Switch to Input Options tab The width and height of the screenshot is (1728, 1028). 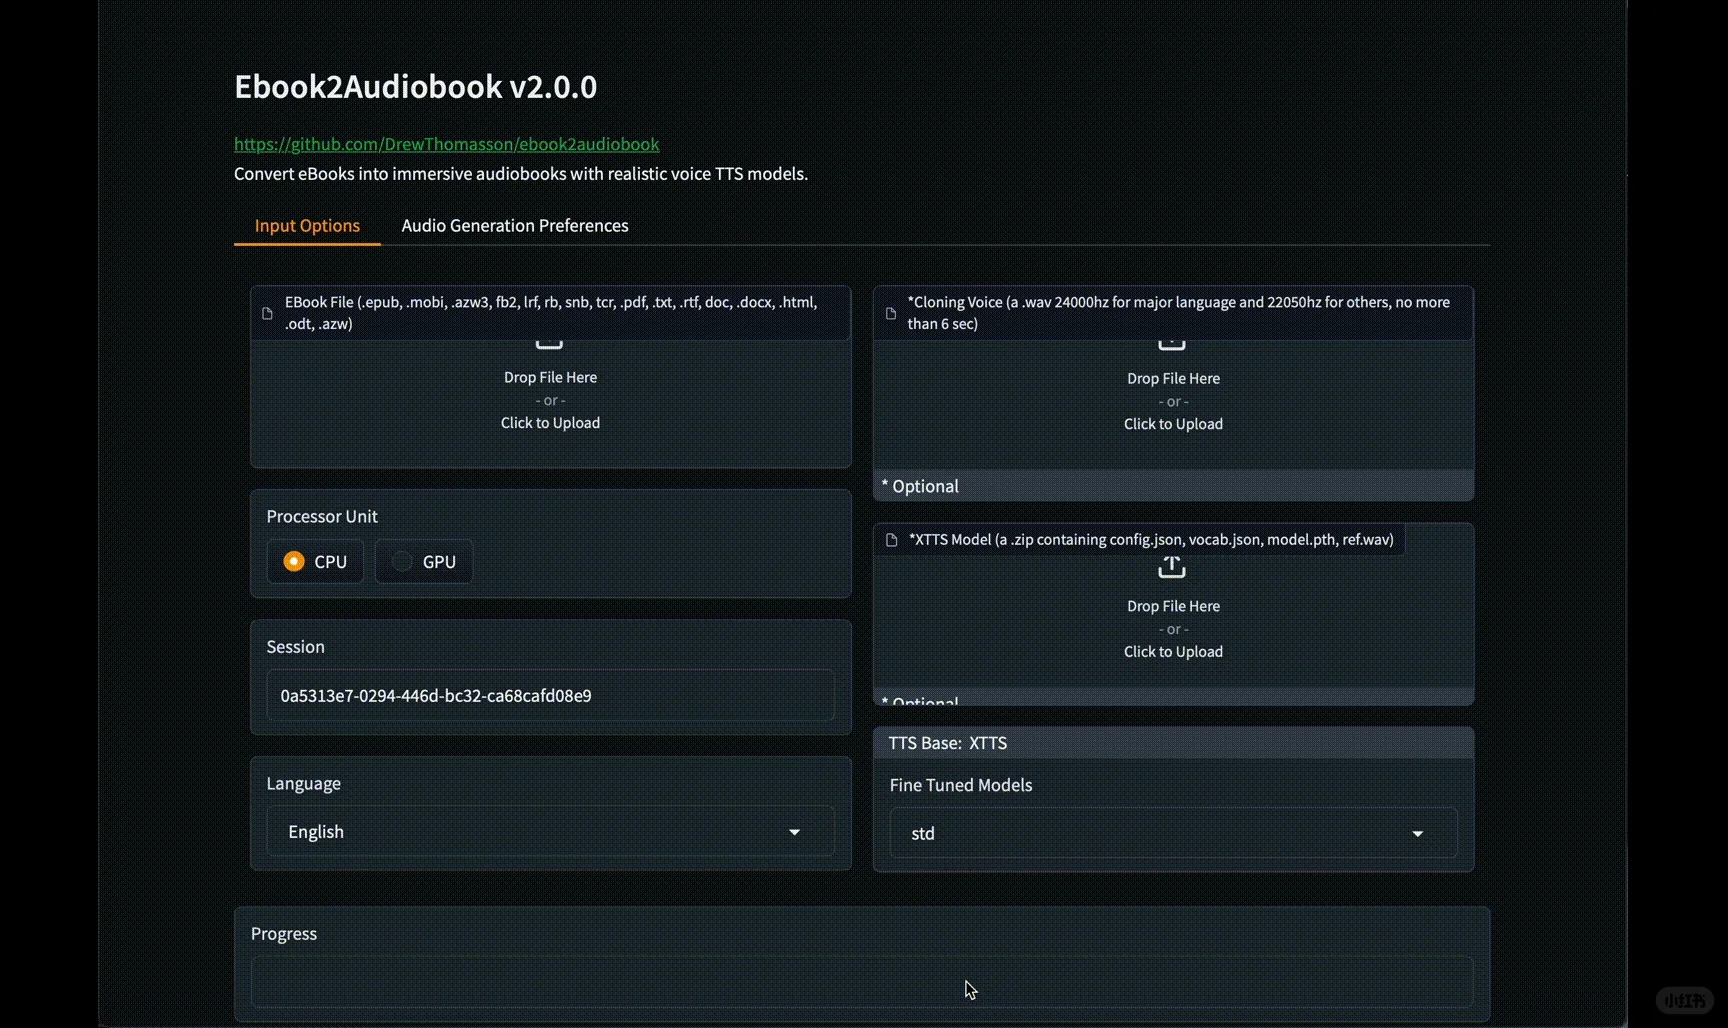point(307,225)
